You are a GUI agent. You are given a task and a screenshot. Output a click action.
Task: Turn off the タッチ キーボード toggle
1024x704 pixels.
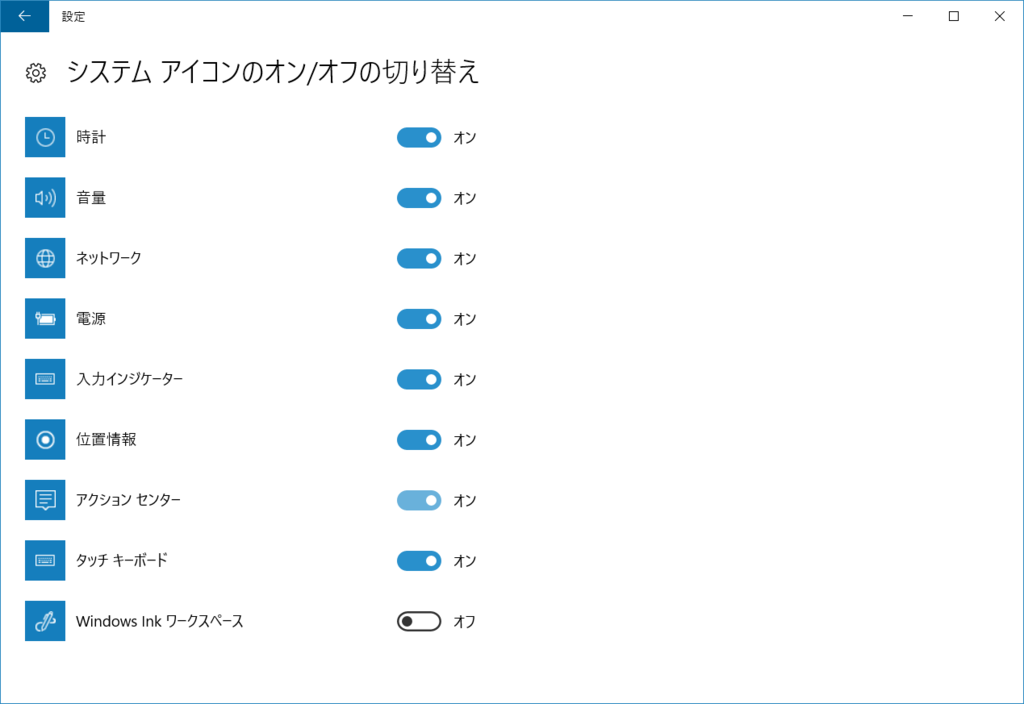(418, 560)
